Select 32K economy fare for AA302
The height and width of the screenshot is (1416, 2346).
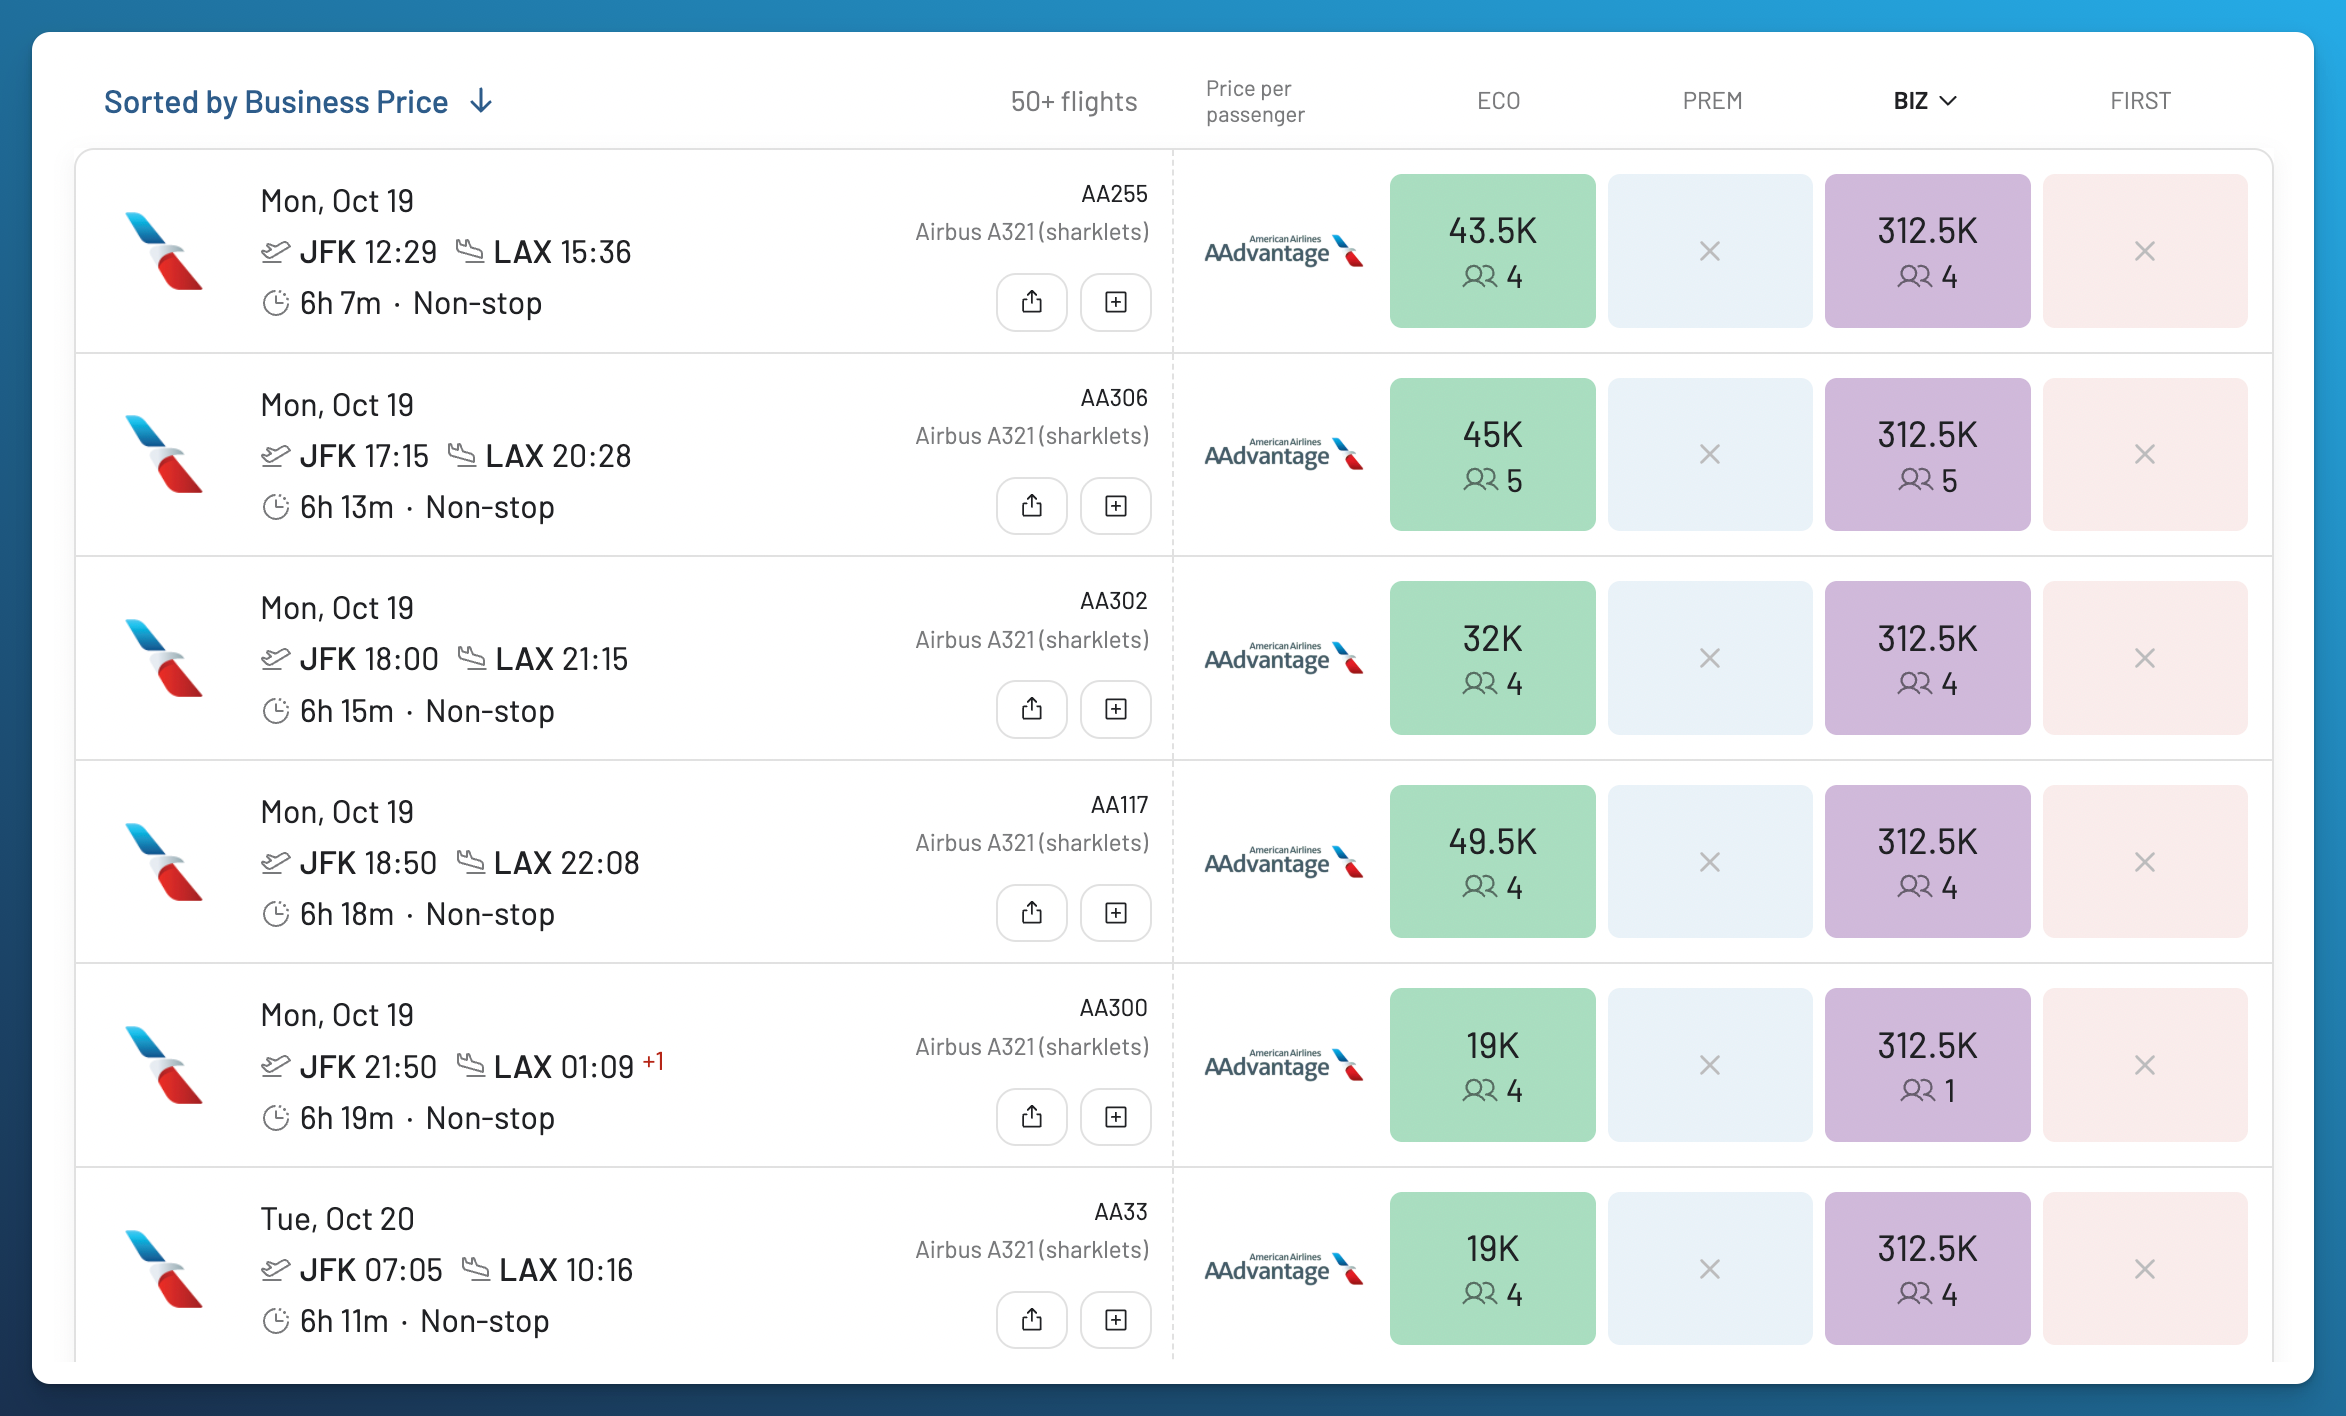click(x=1492, y=658)
